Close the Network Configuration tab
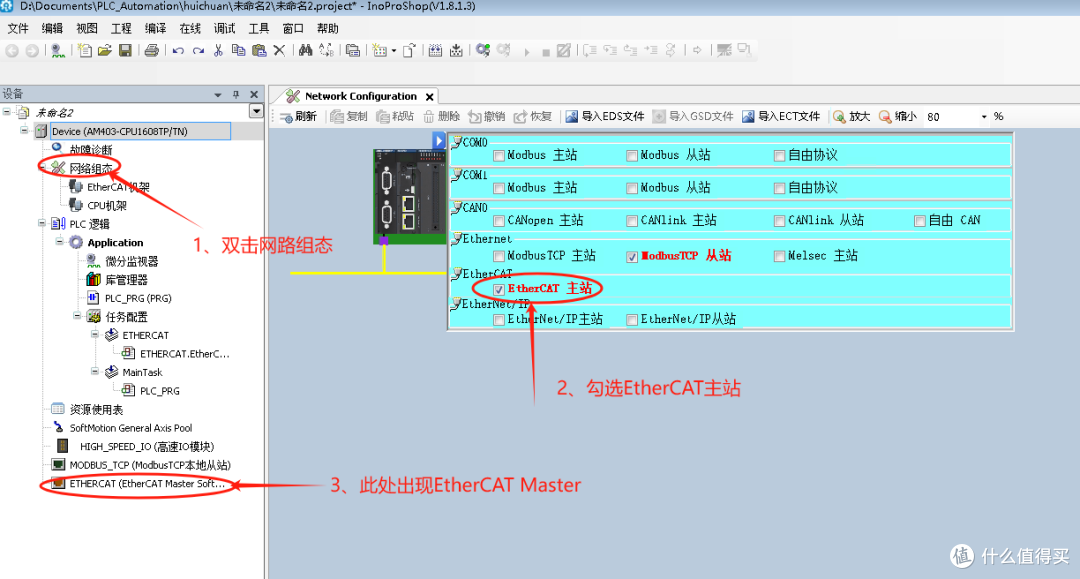The height and width of the screenshot is (579, 1080). (429, 97)
